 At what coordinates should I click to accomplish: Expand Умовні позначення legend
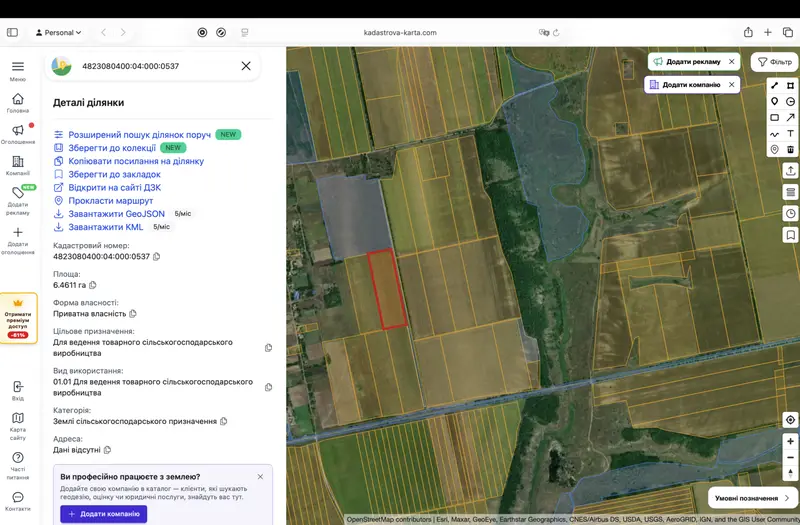[752, 498]
